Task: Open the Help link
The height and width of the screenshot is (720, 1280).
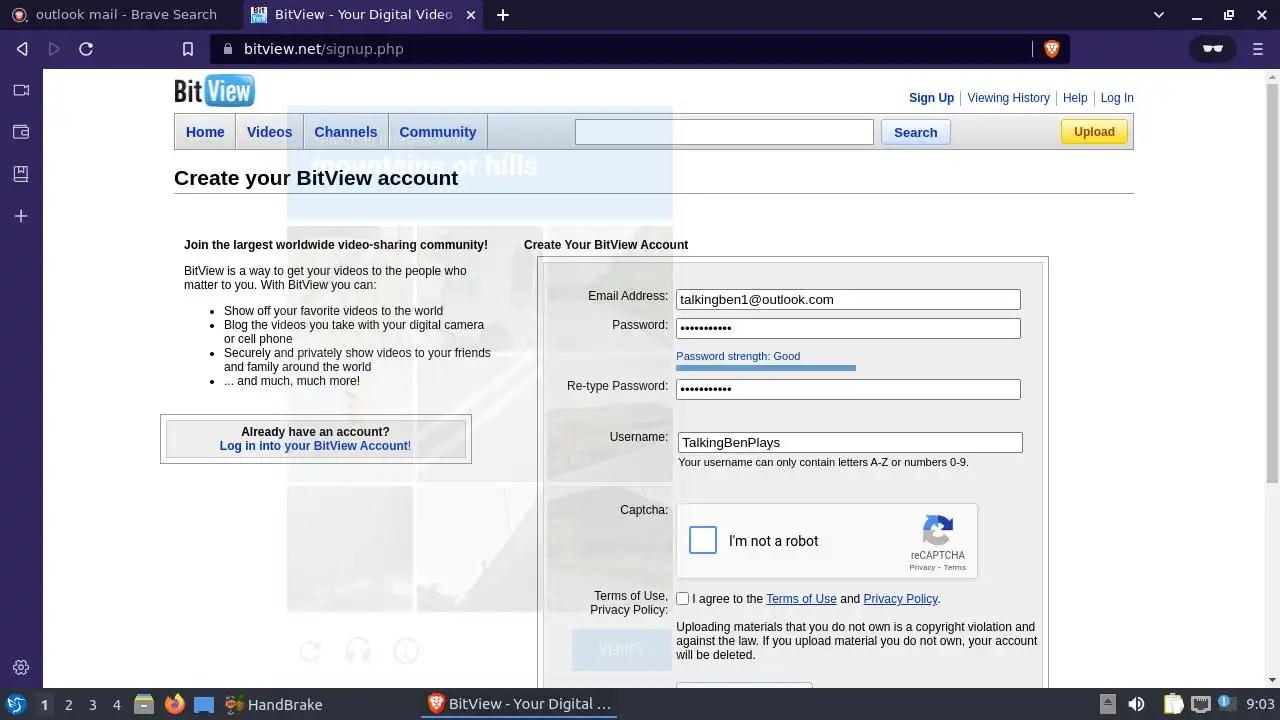Action: tap(1075, 98)
